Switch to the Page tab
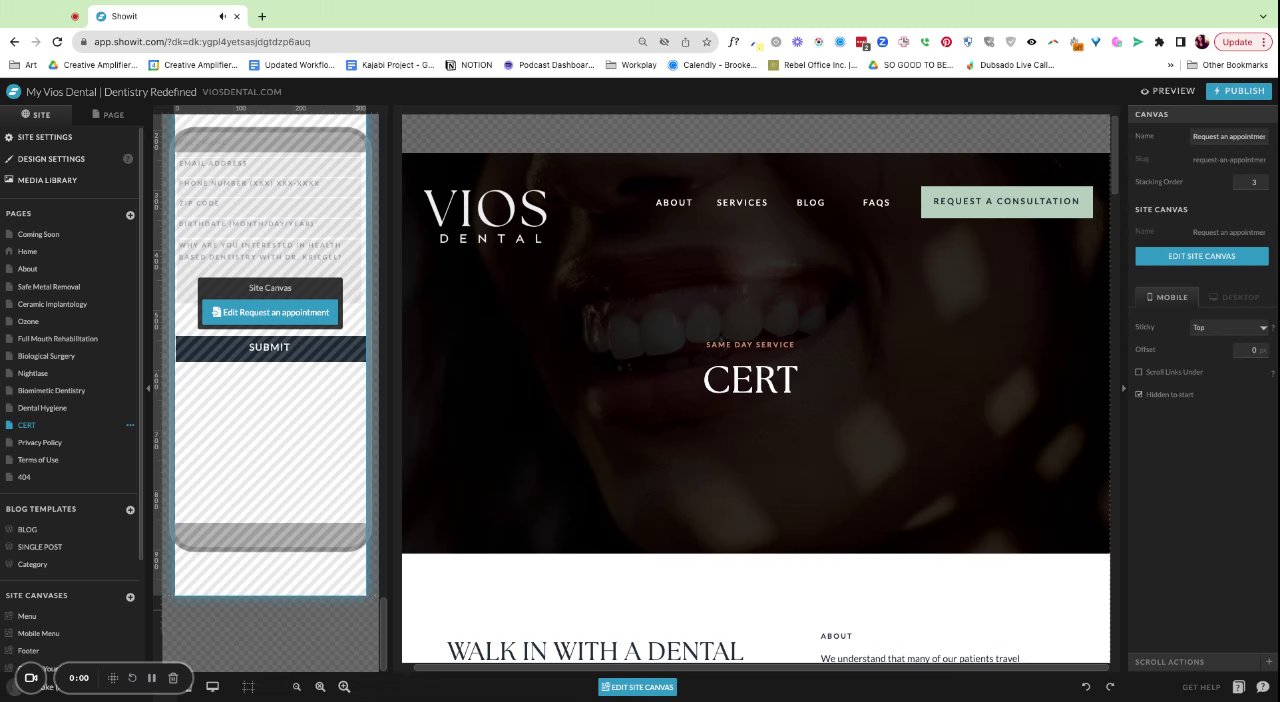The height and width of the screenshot is (702, 1280). 107,115
